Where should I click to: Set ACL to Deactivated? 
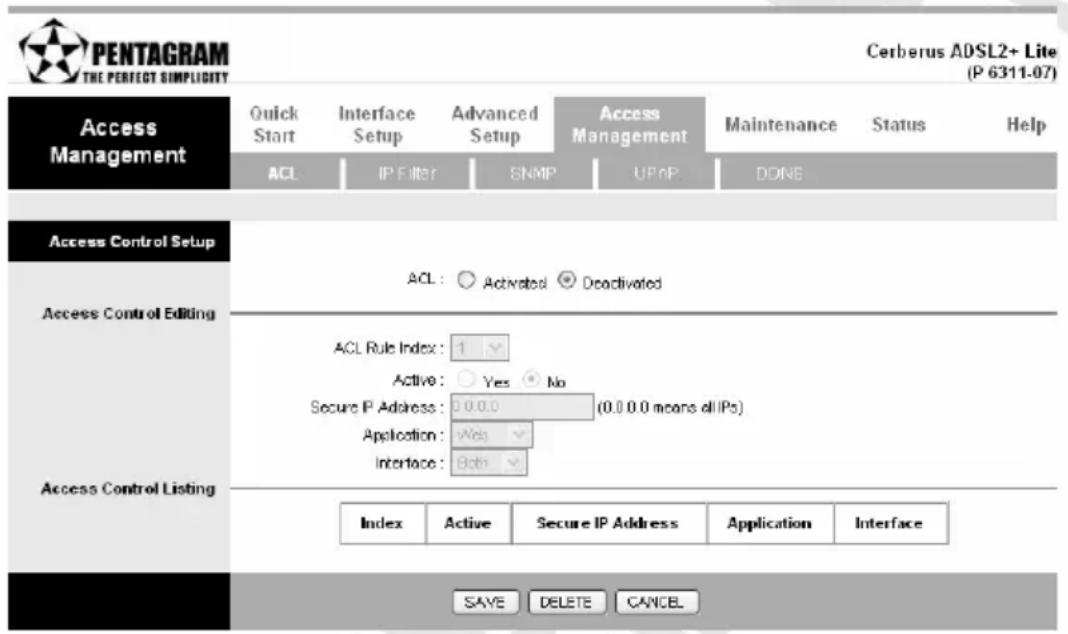click(x=567, y=280)
